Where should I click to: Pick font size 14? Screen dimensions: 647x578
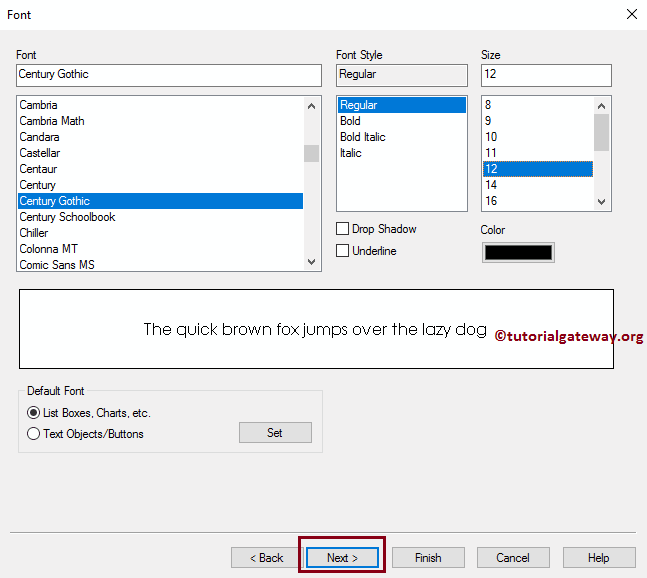pos(538,185)
